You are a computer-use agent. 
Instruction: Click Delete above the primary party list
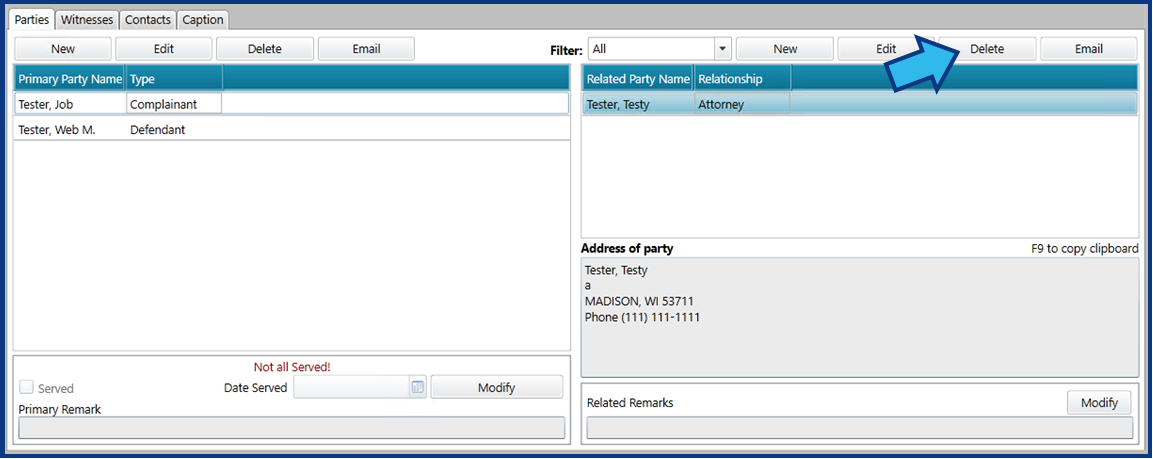pos(265,49)
